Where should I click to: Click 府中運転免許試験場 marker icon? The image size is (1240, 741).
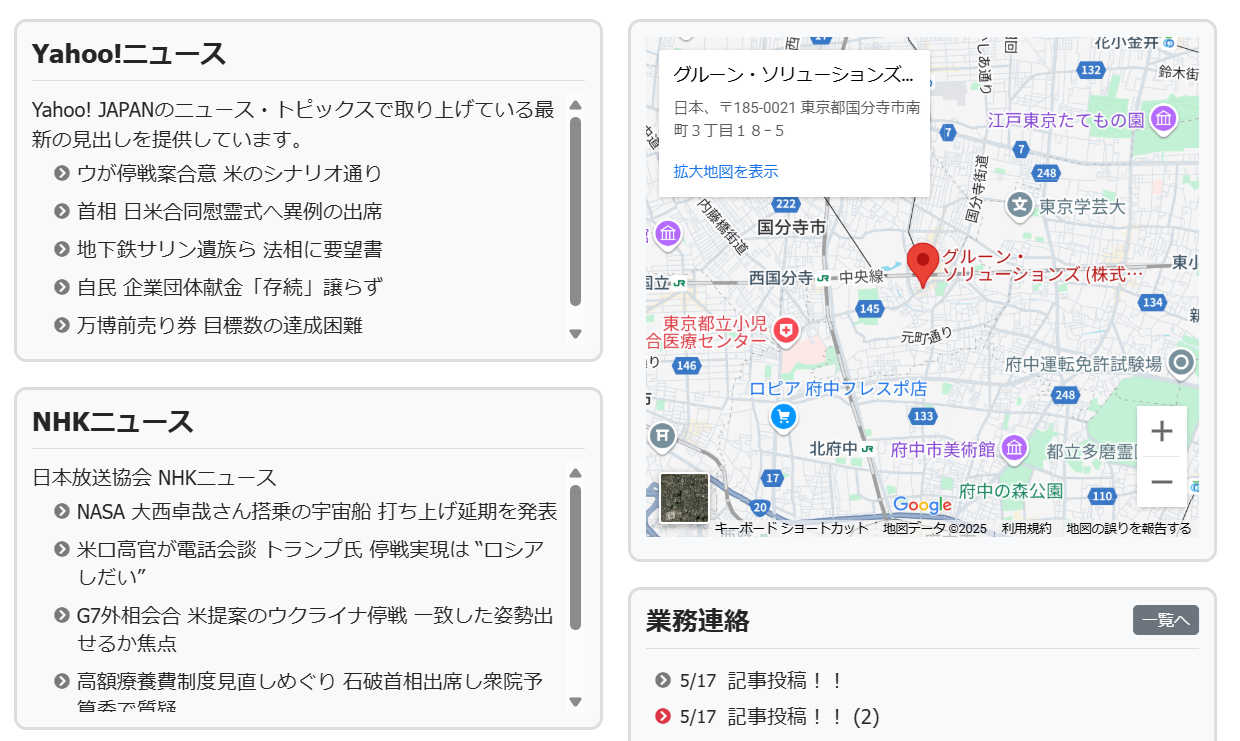tap(1182, 363)
